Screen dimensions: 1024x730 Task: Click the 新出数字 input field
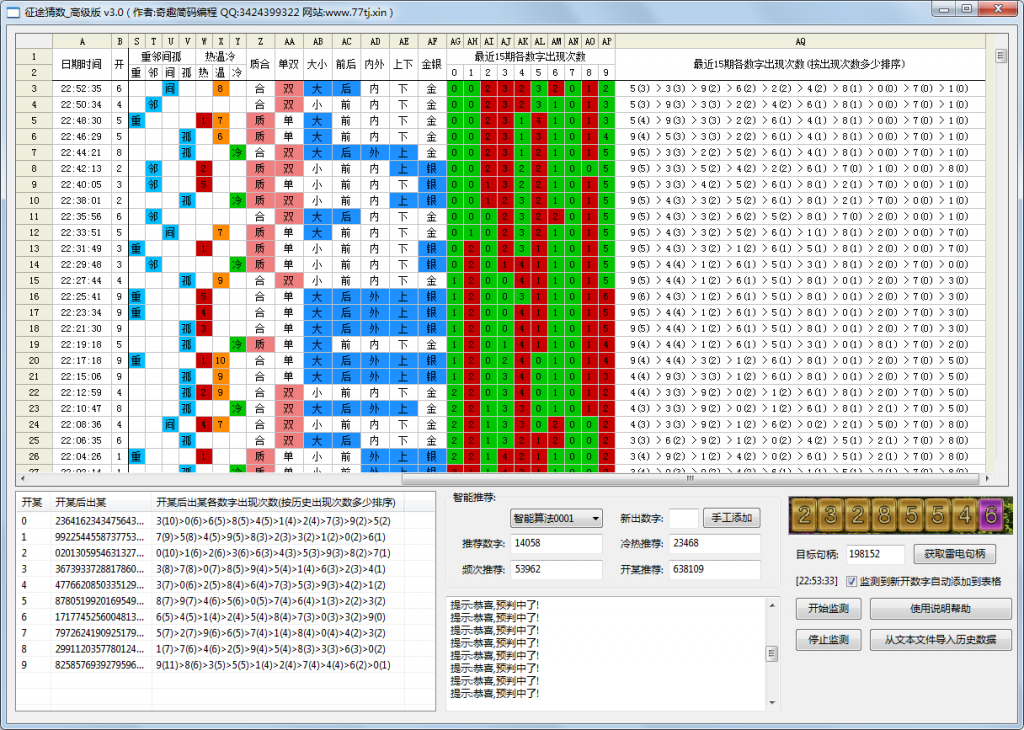point(684,518)
